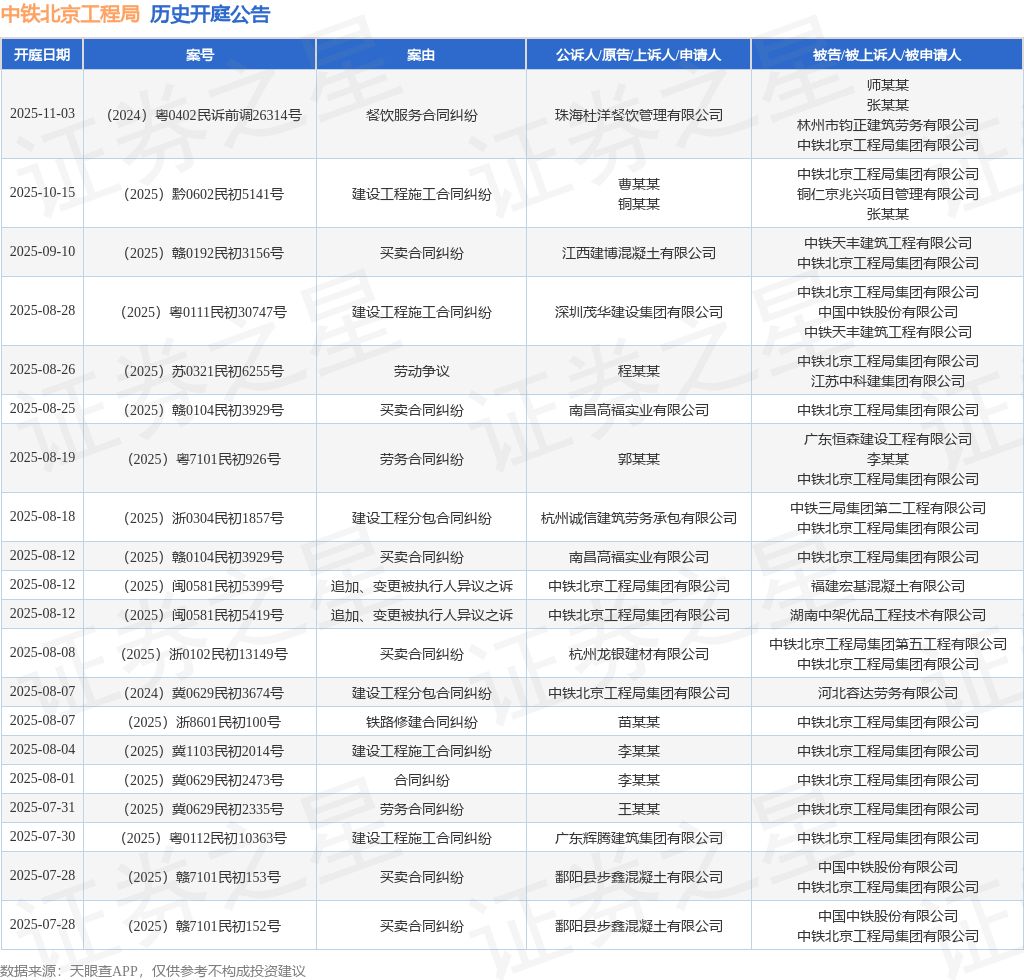
Task: Click plaintiff 郭某某
Action: tap(639, 460)
